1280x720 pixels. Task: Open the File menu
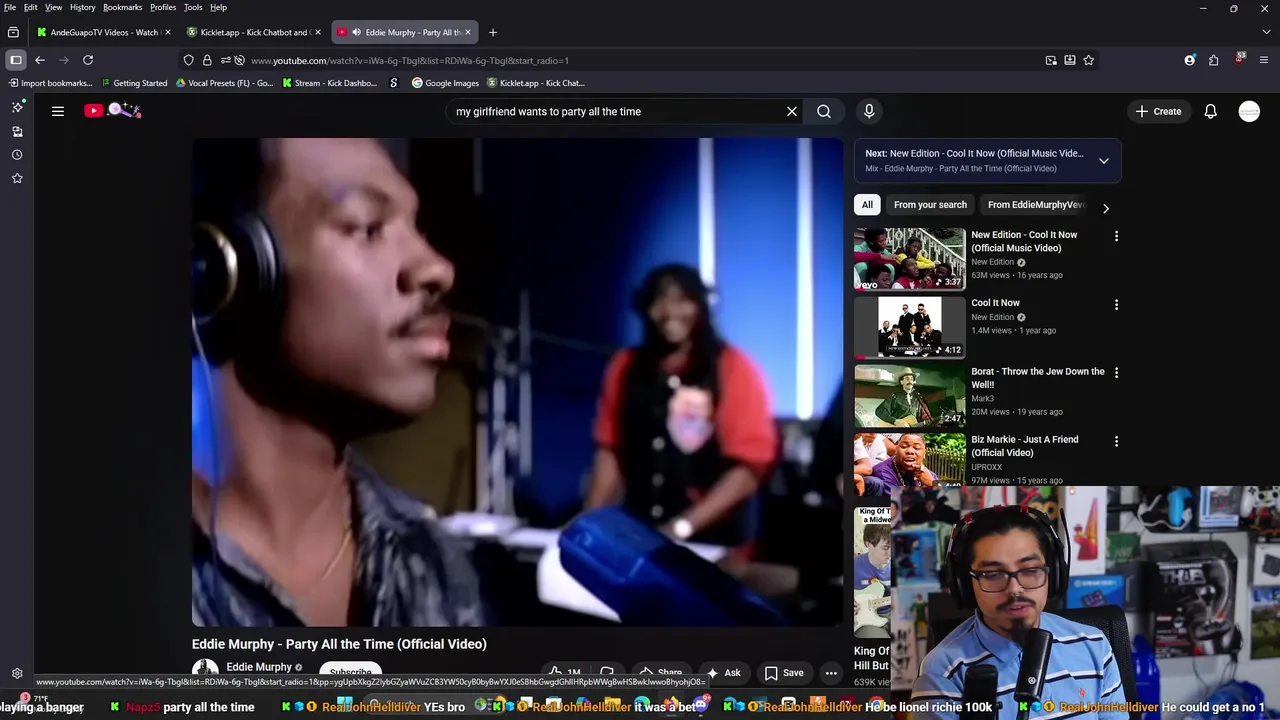[x=10, y=7]
